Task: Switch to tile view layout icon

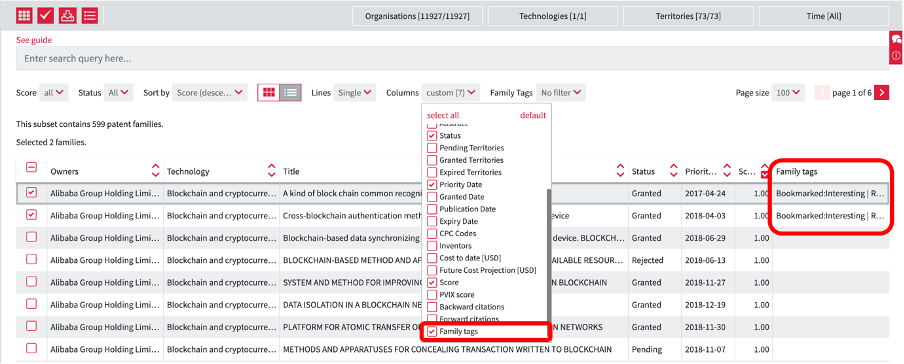Action: point(268,92)
